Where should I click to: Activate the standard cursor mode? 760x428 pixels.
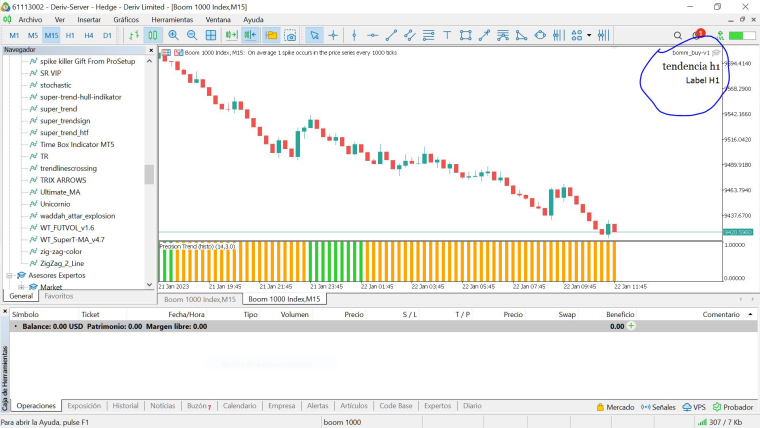(x=314, y=35)
